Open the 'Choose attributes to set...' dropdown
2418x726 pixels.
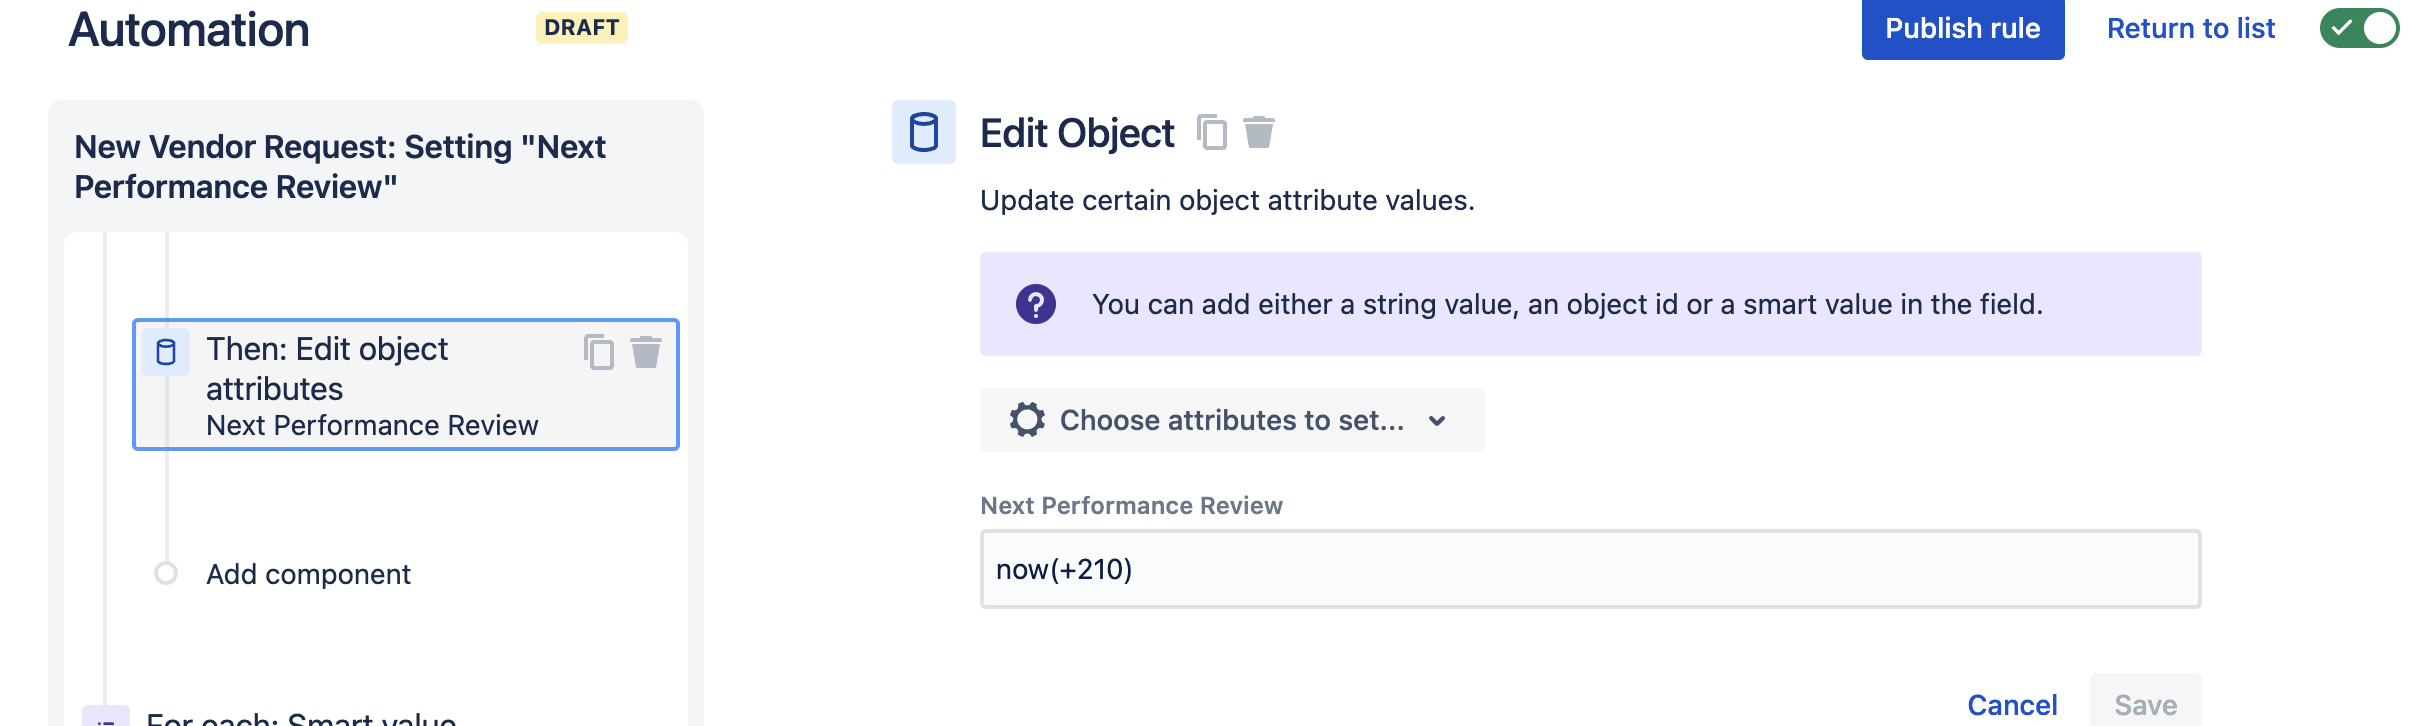pyautogui.click(x=1231, y=420)
